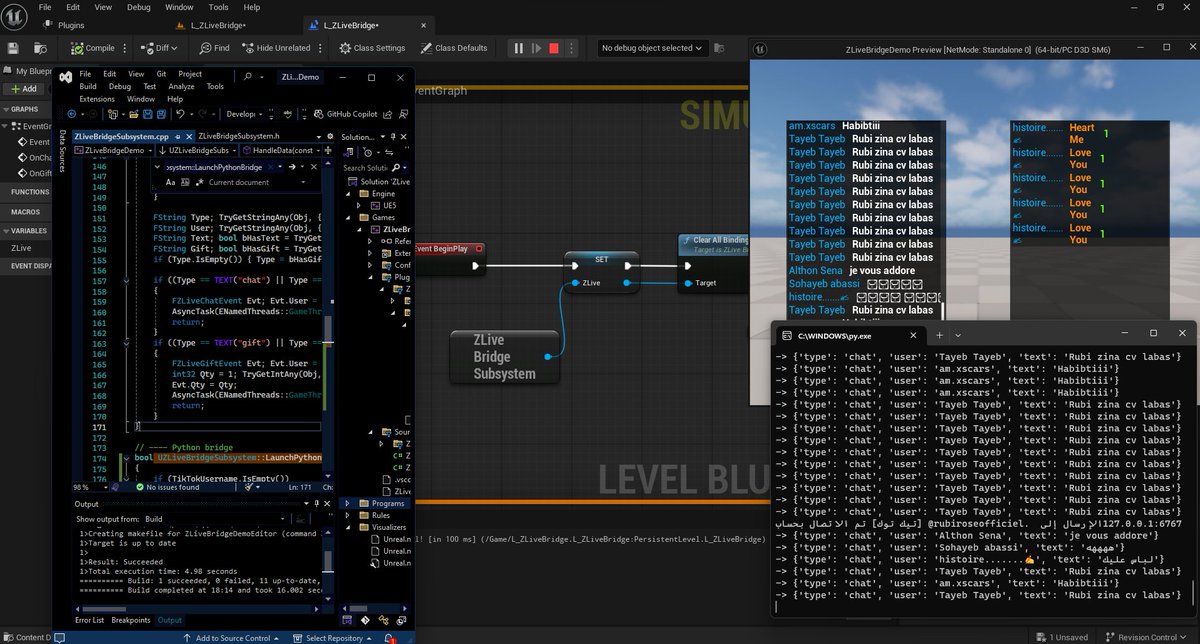Pin the Output window
Screen dimensions: 1200x644
coord(318,503)
